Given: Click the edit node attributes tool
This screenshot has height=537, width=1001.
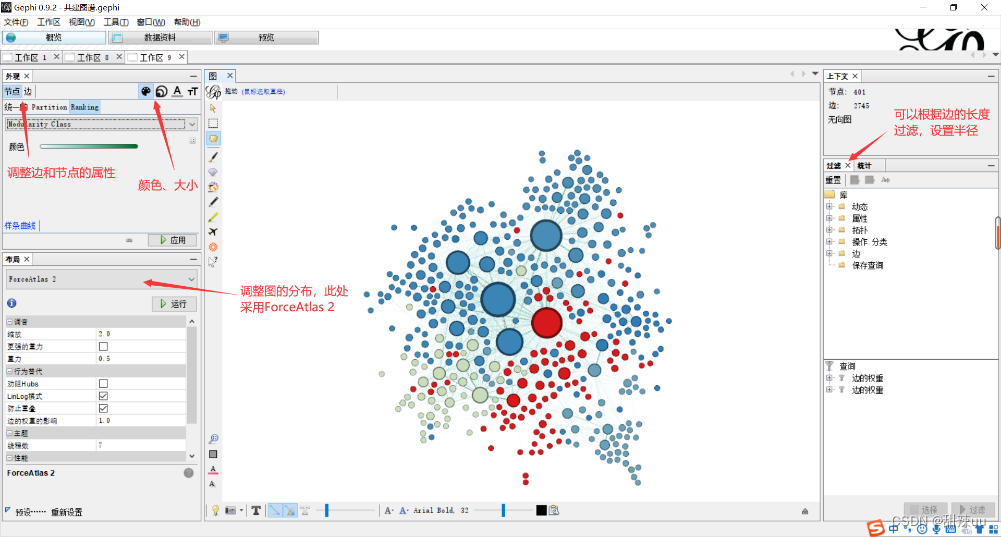Looking at the screenshot, I should coord(213,261).
